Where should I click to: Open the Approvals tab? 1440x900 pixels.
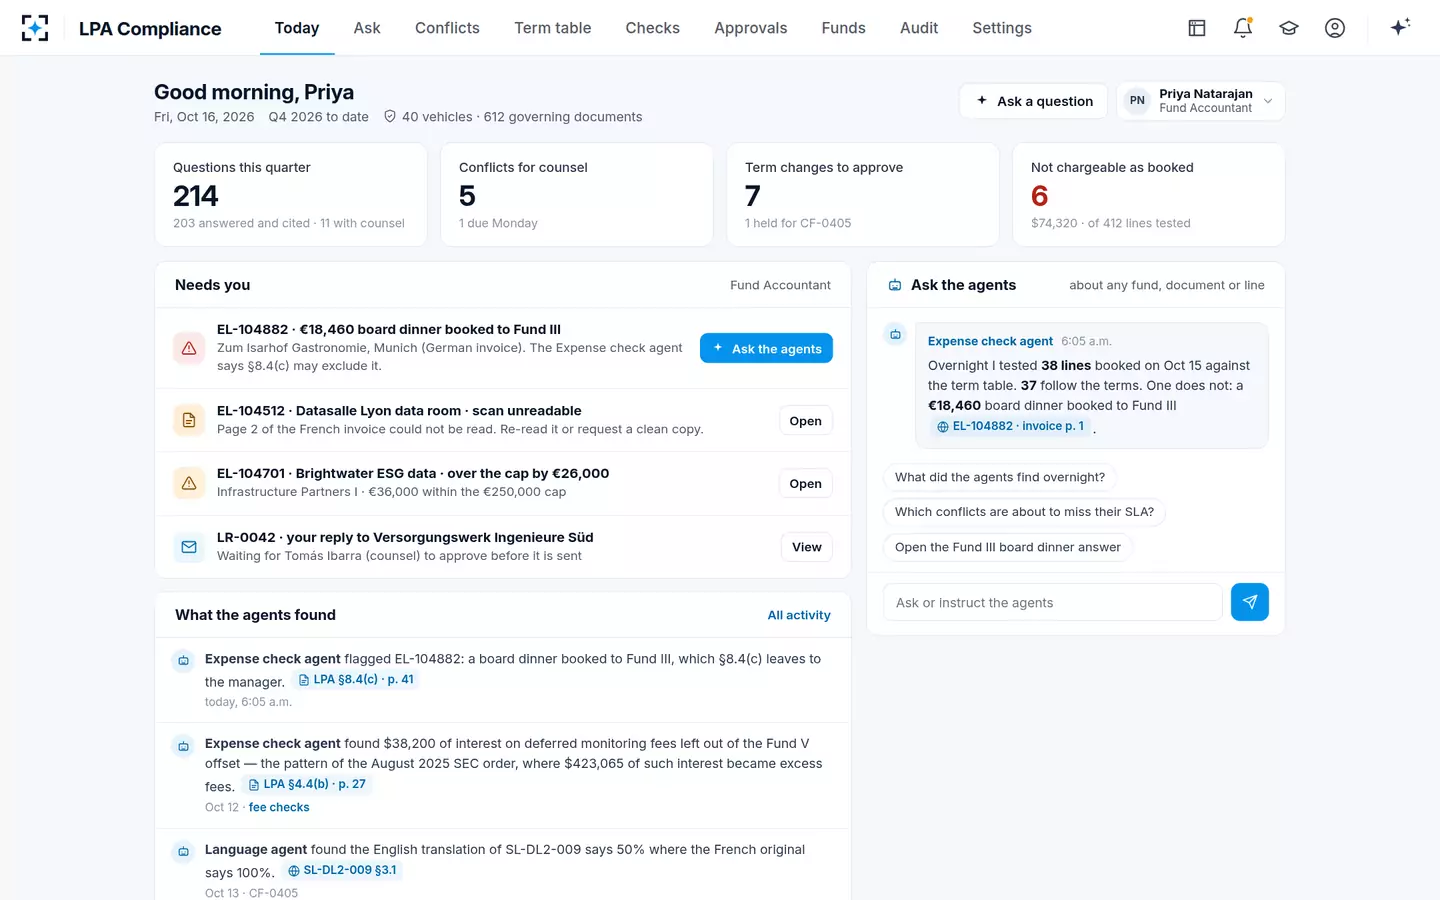(751, 28)
